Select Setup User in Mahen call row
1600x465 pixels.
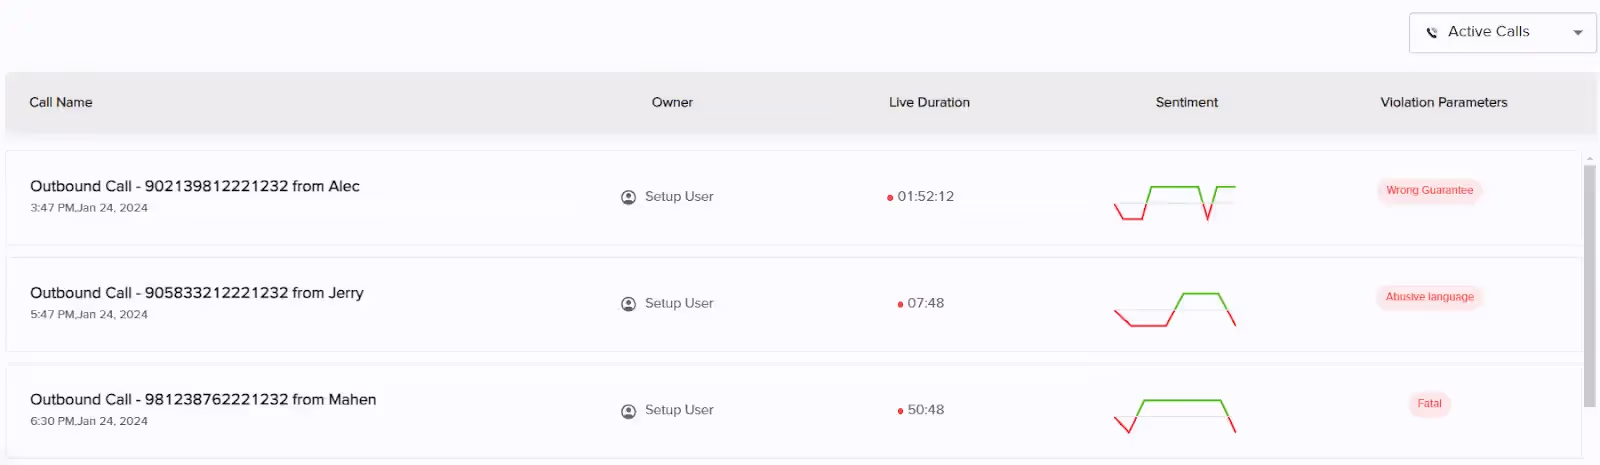679,410
